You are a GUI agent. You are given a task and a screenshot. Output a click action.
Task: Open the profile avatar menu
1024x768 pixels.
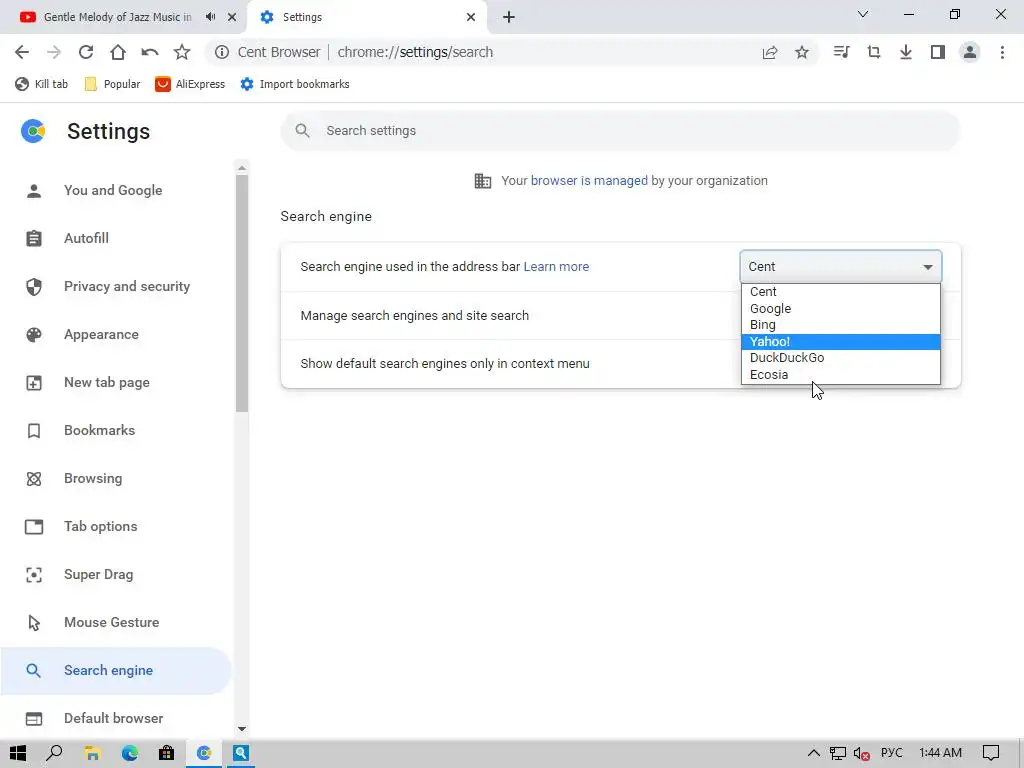click(x=970, y=52)
